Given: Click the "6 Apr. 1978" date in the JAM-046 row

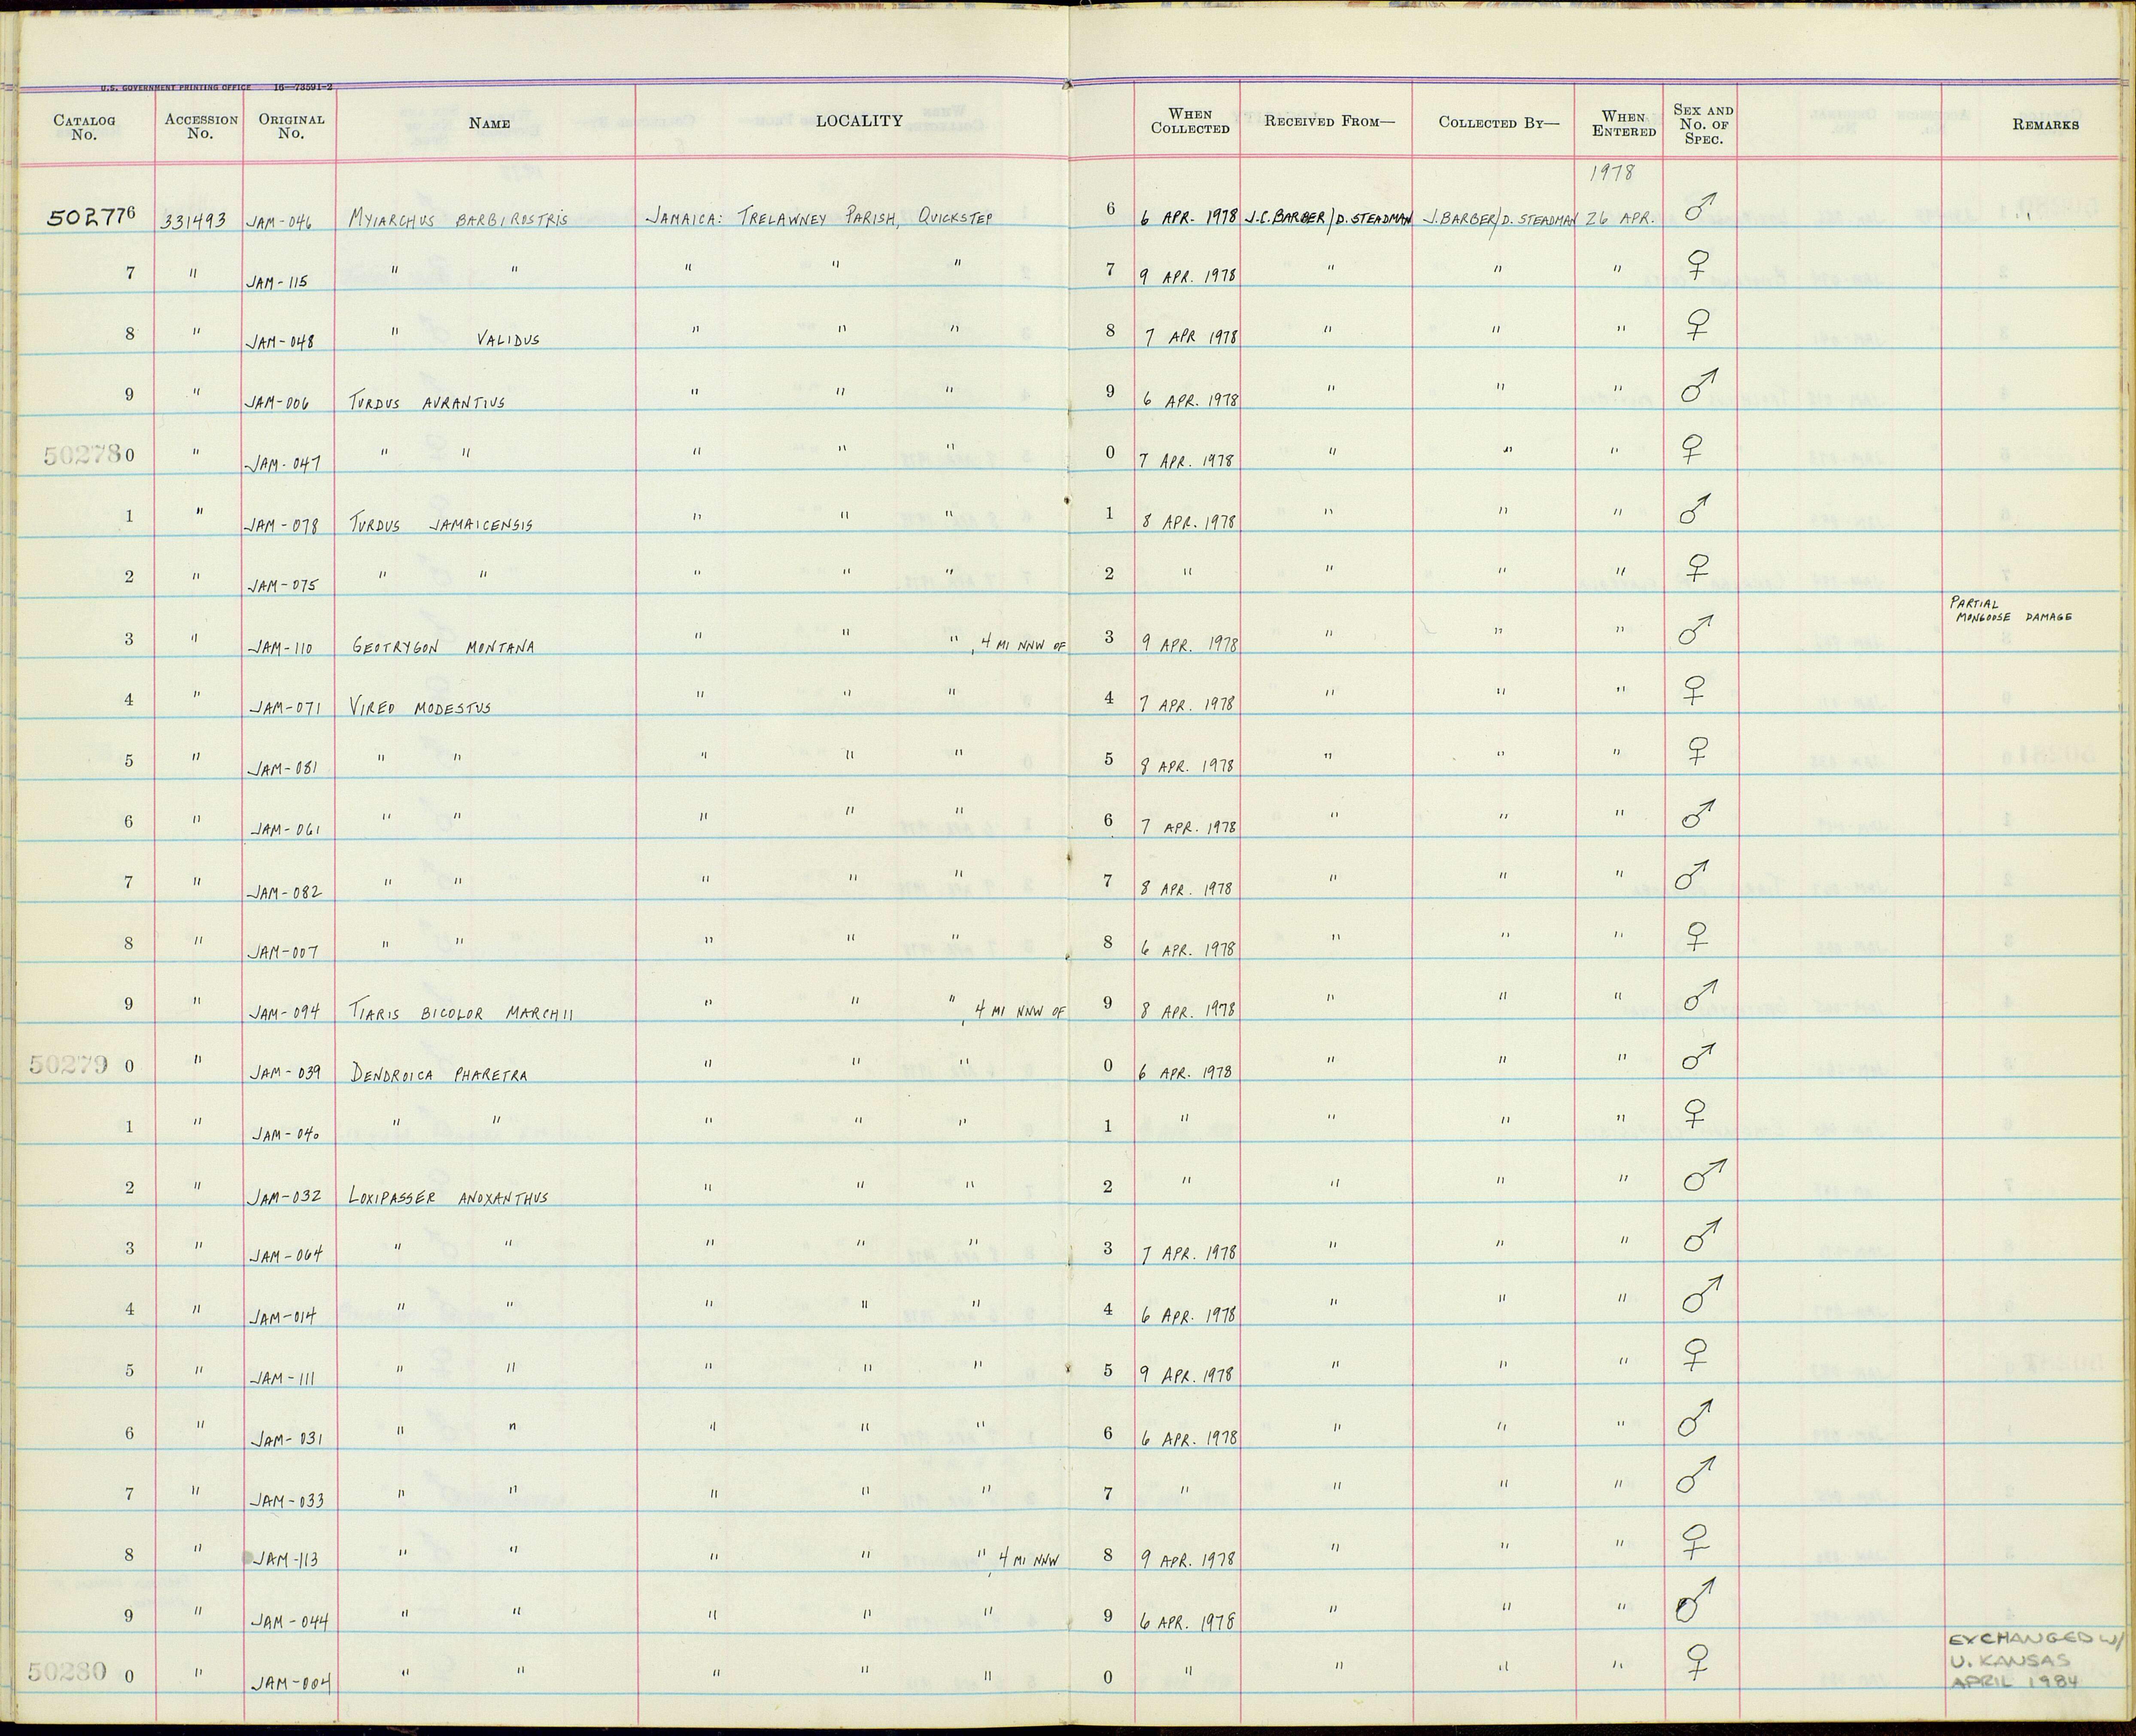Looking at the screenshot, I should coord(1189,218).
